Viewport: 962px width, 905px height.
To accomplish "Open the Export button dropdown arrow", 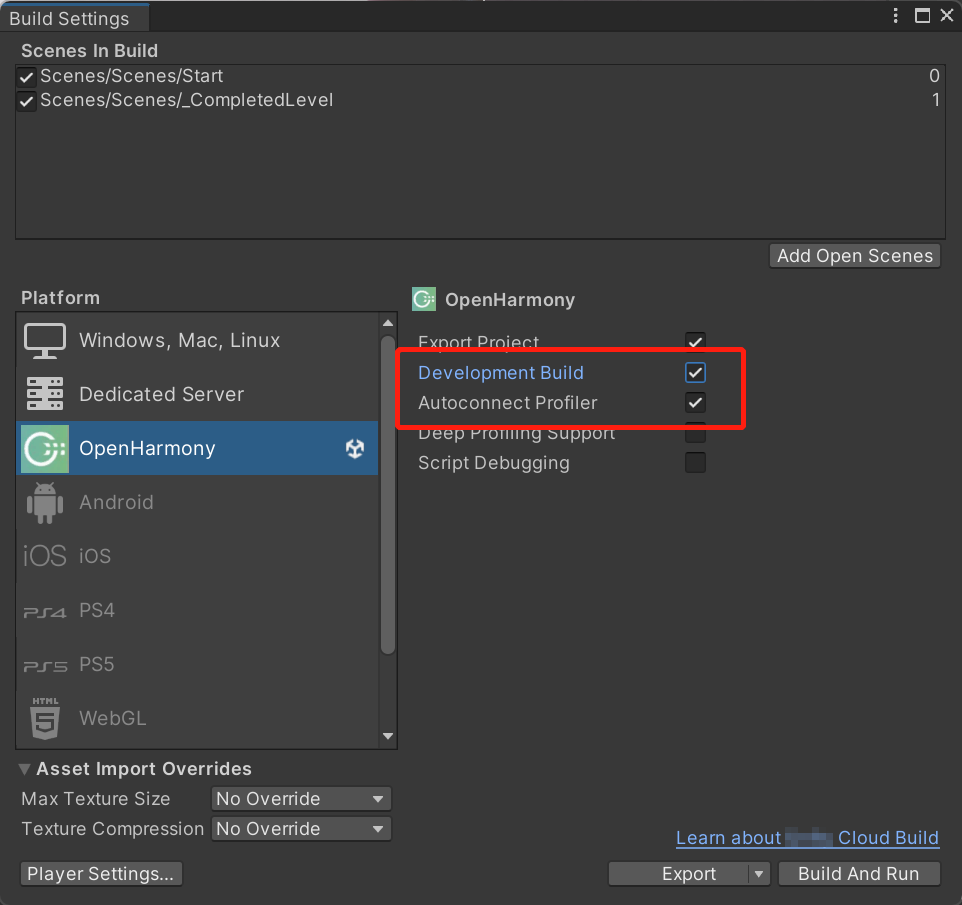I will tap(759, 874).
